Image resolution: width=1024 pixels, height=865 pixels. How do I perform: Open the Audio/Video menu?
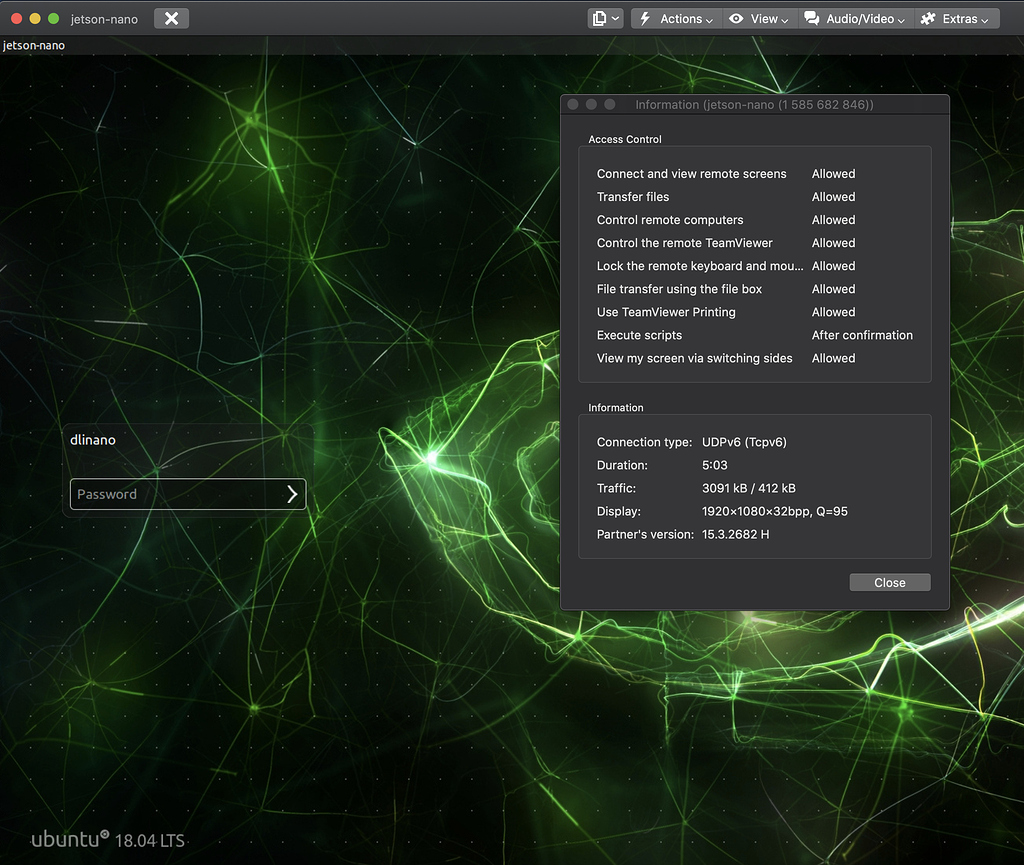tap(855, 18)
